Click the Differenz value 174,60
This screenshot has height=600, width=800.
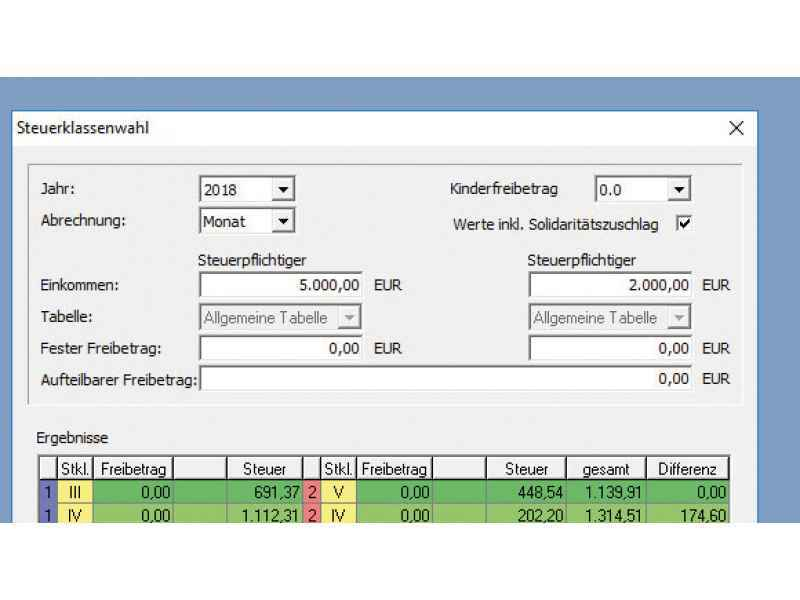tap(686, 514)
